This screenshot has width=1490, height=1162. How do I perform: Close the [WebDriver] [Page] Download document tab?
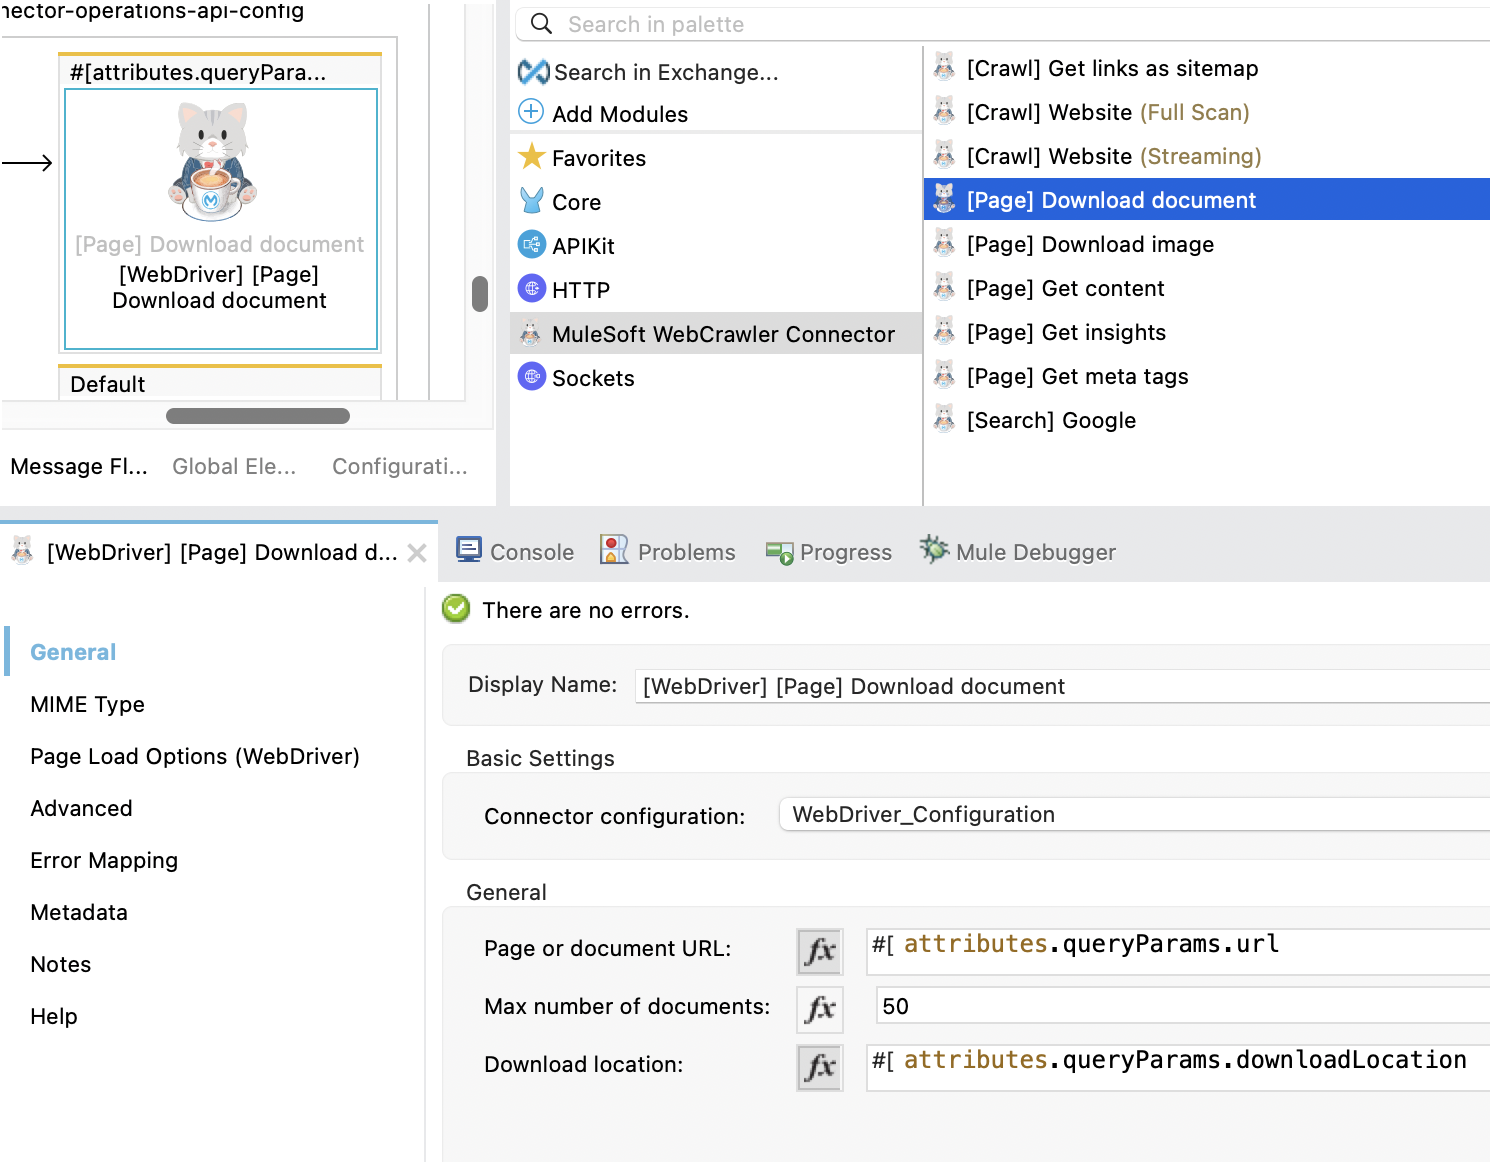pyautogui.click(x=417, y=553)
